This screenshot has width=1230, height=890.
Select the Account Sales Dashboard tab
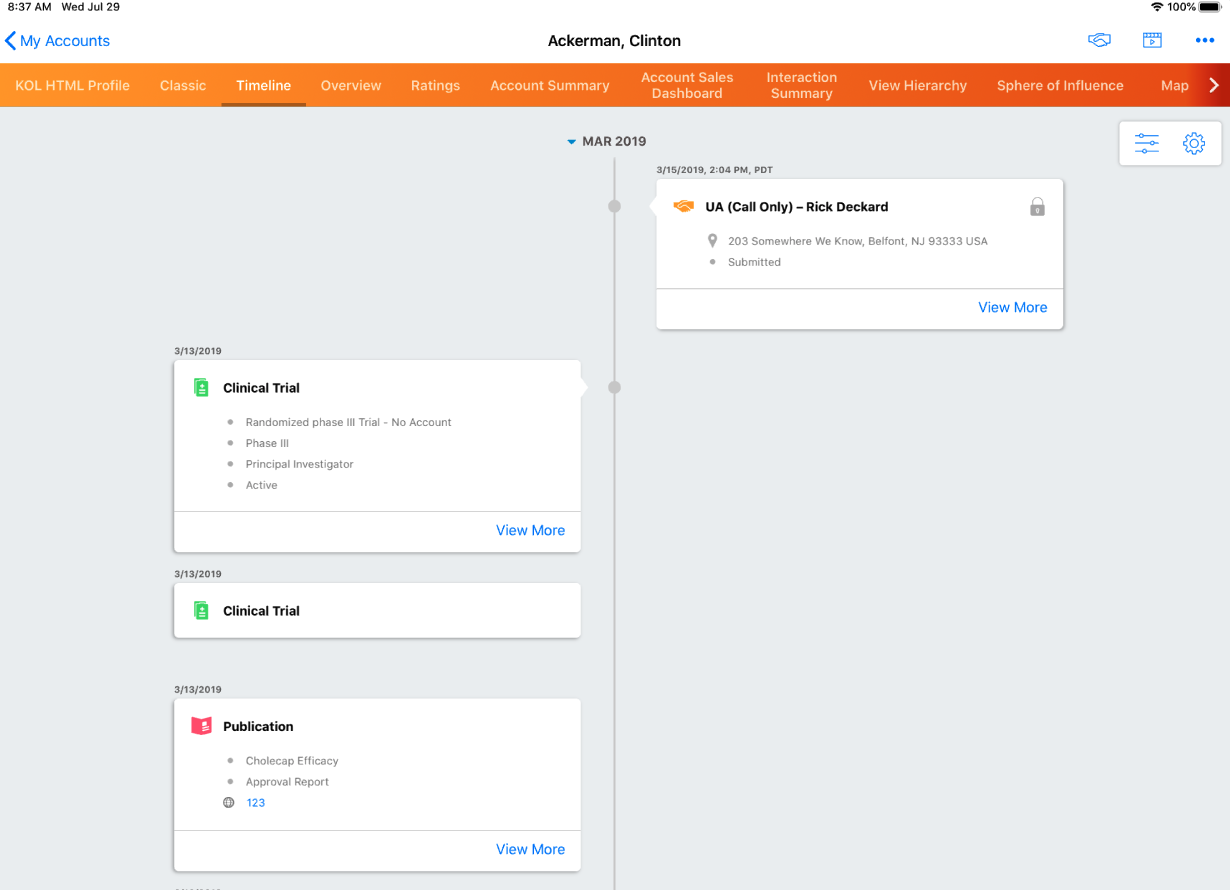(687, 86)
